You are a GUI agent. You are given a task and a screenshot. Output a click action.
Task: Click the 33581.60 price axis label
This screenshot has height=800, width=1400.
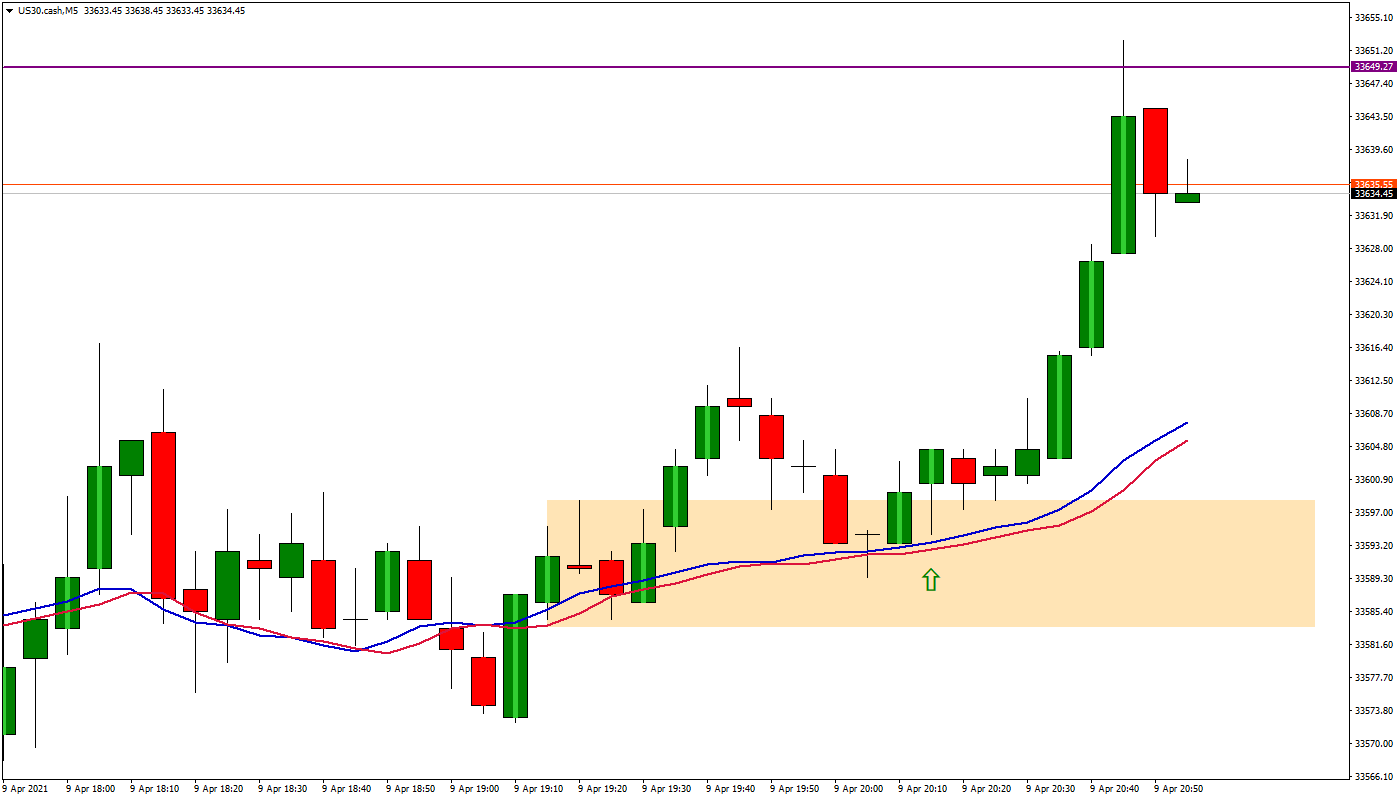(1374, 645)
